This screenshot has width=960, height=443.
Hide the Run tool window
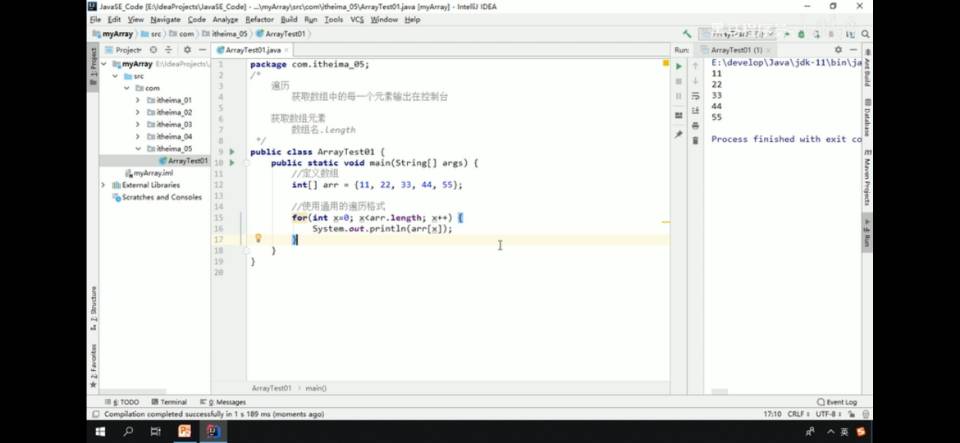point(854,50)
